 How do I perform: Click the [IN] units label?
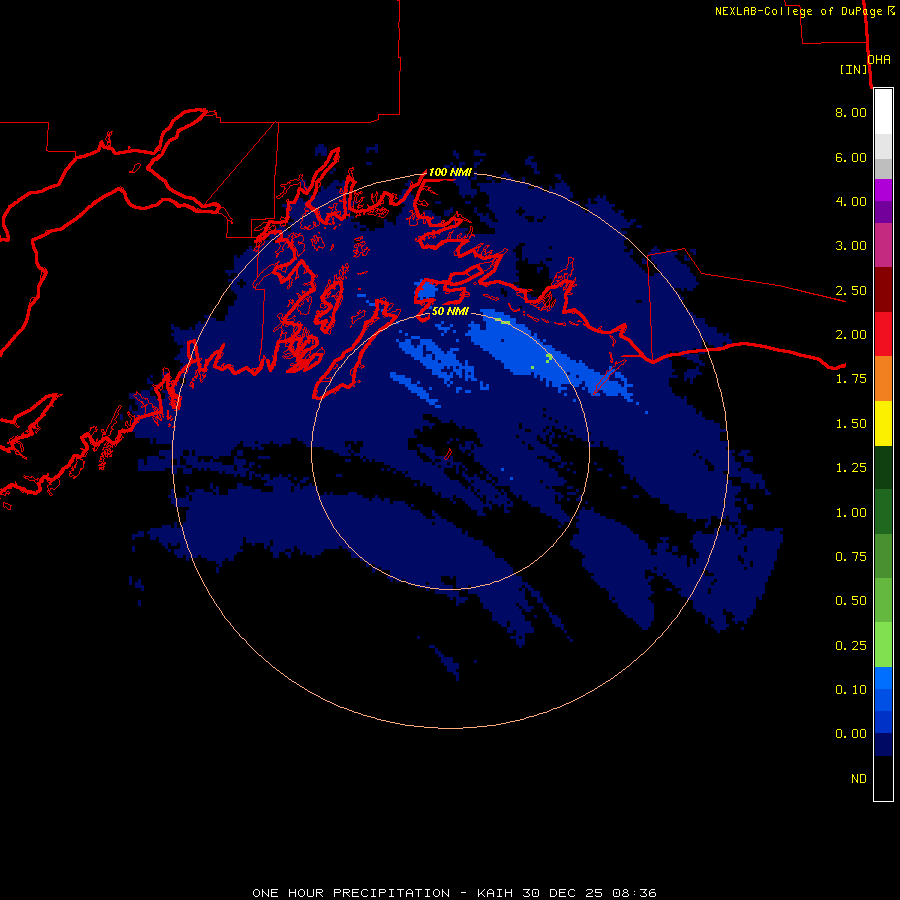coord(854,70)
